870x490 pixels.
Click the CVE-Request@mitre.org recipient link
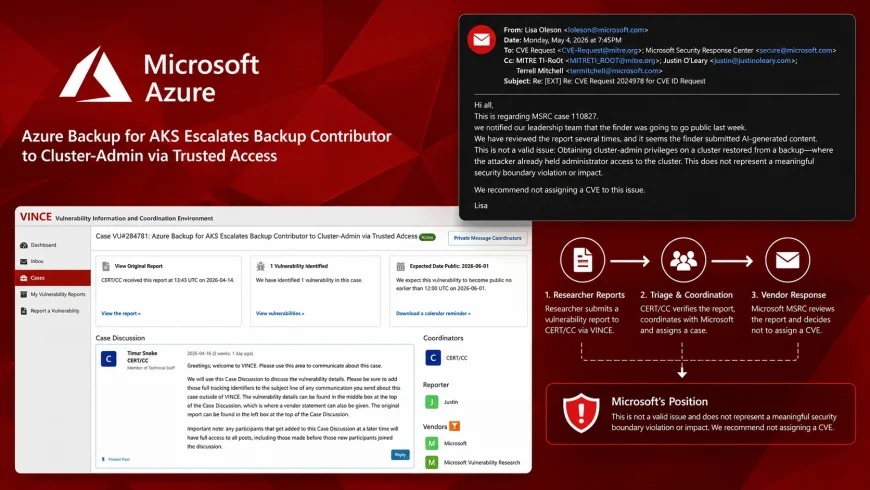click(x=600, y=50)
